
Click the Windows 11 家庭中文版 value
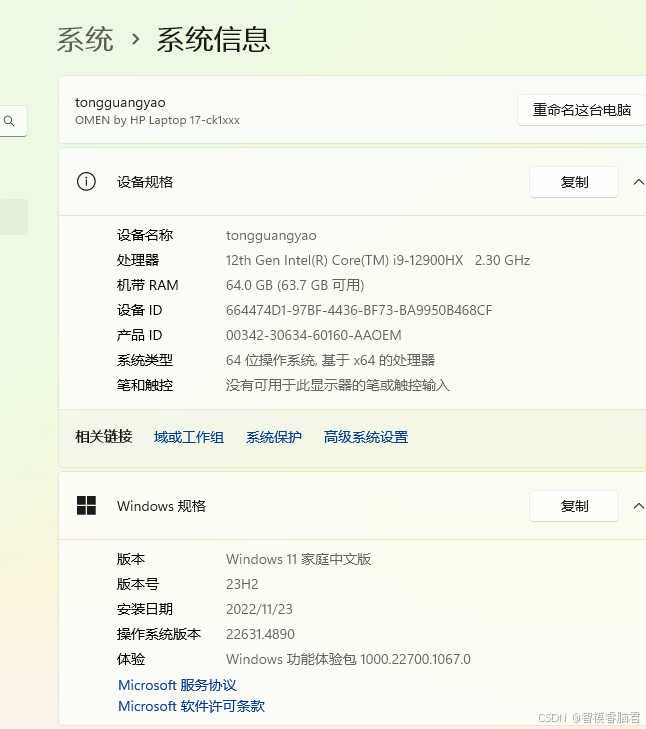pyautogui.click(x=298, y=559)
